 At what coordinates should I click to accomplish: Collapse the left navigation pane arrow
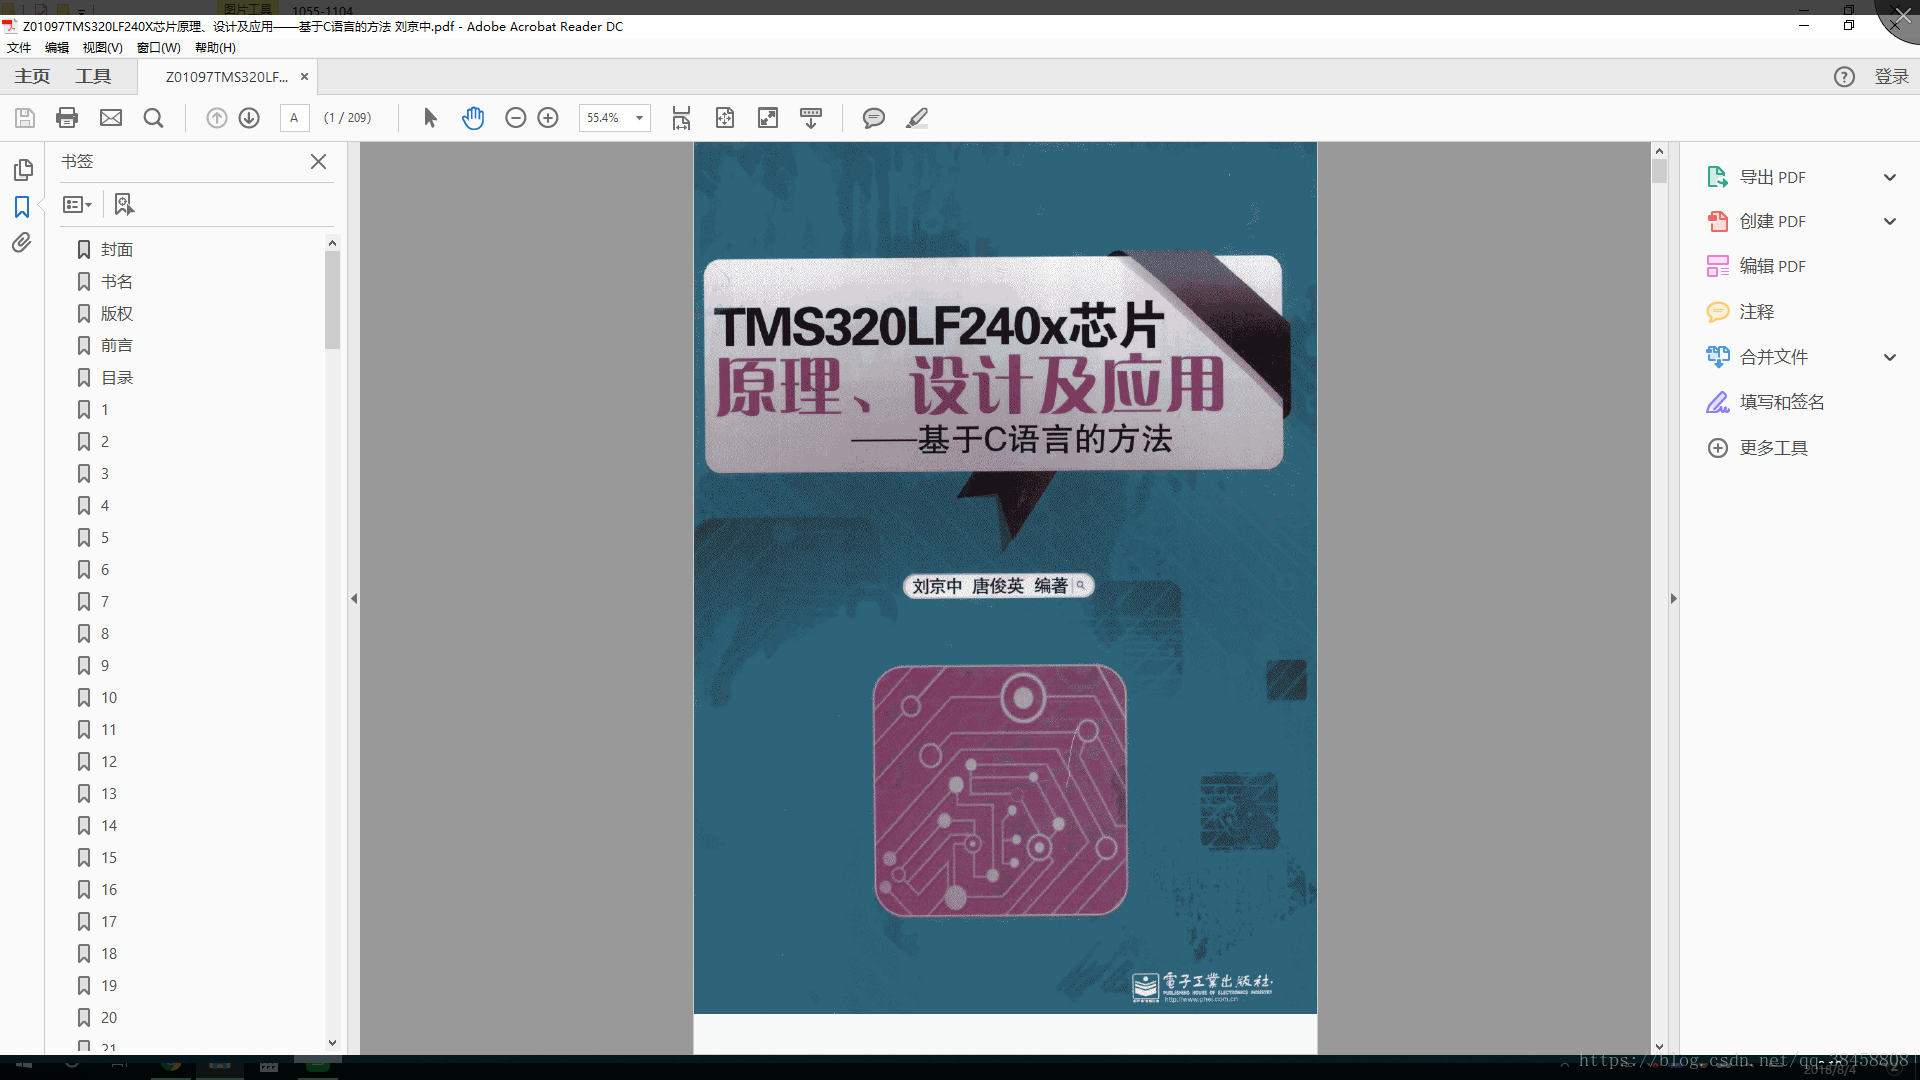click(x=354, y=598)
